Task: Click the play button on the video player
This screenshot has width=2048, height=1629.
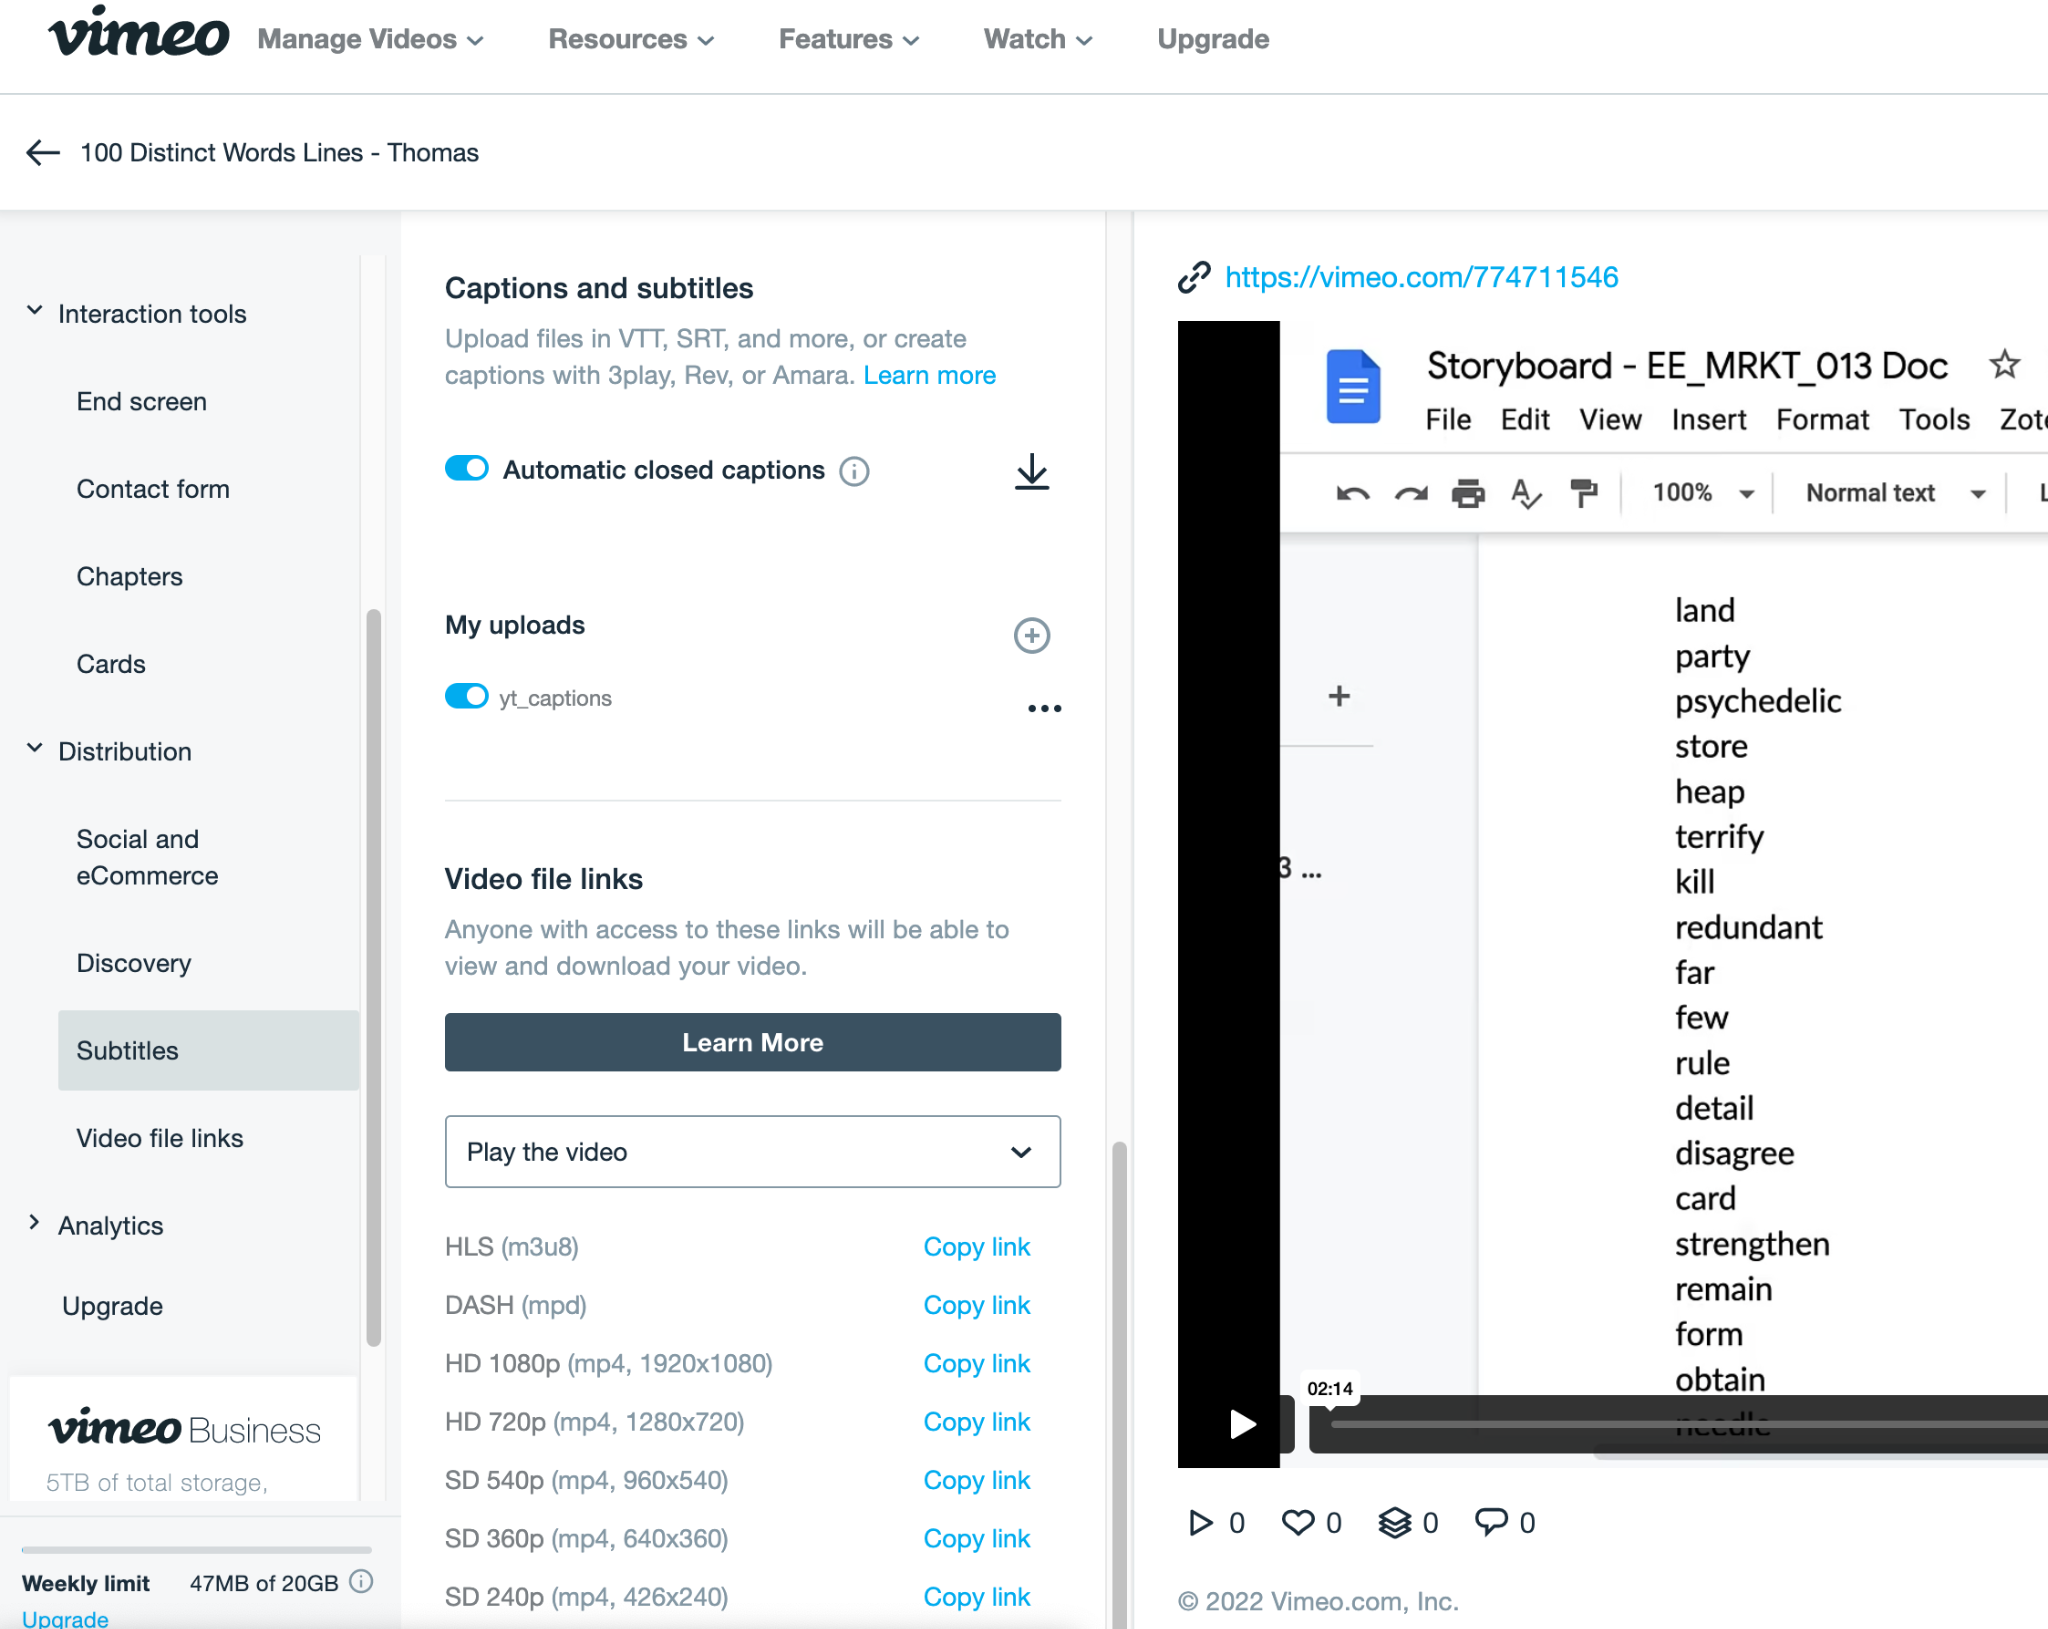Action: tap(1242, 1423)
